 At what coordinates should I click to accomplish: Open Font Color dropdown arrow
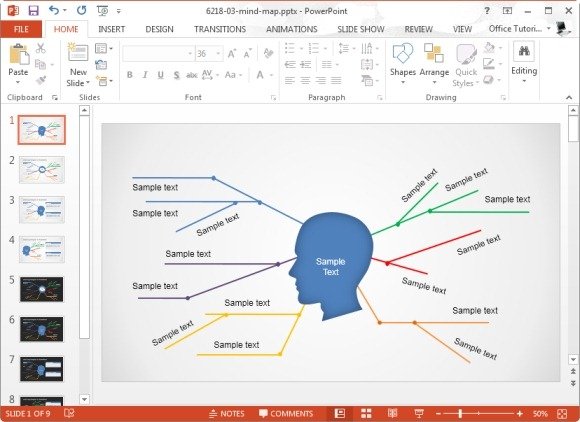coord(272,75)
